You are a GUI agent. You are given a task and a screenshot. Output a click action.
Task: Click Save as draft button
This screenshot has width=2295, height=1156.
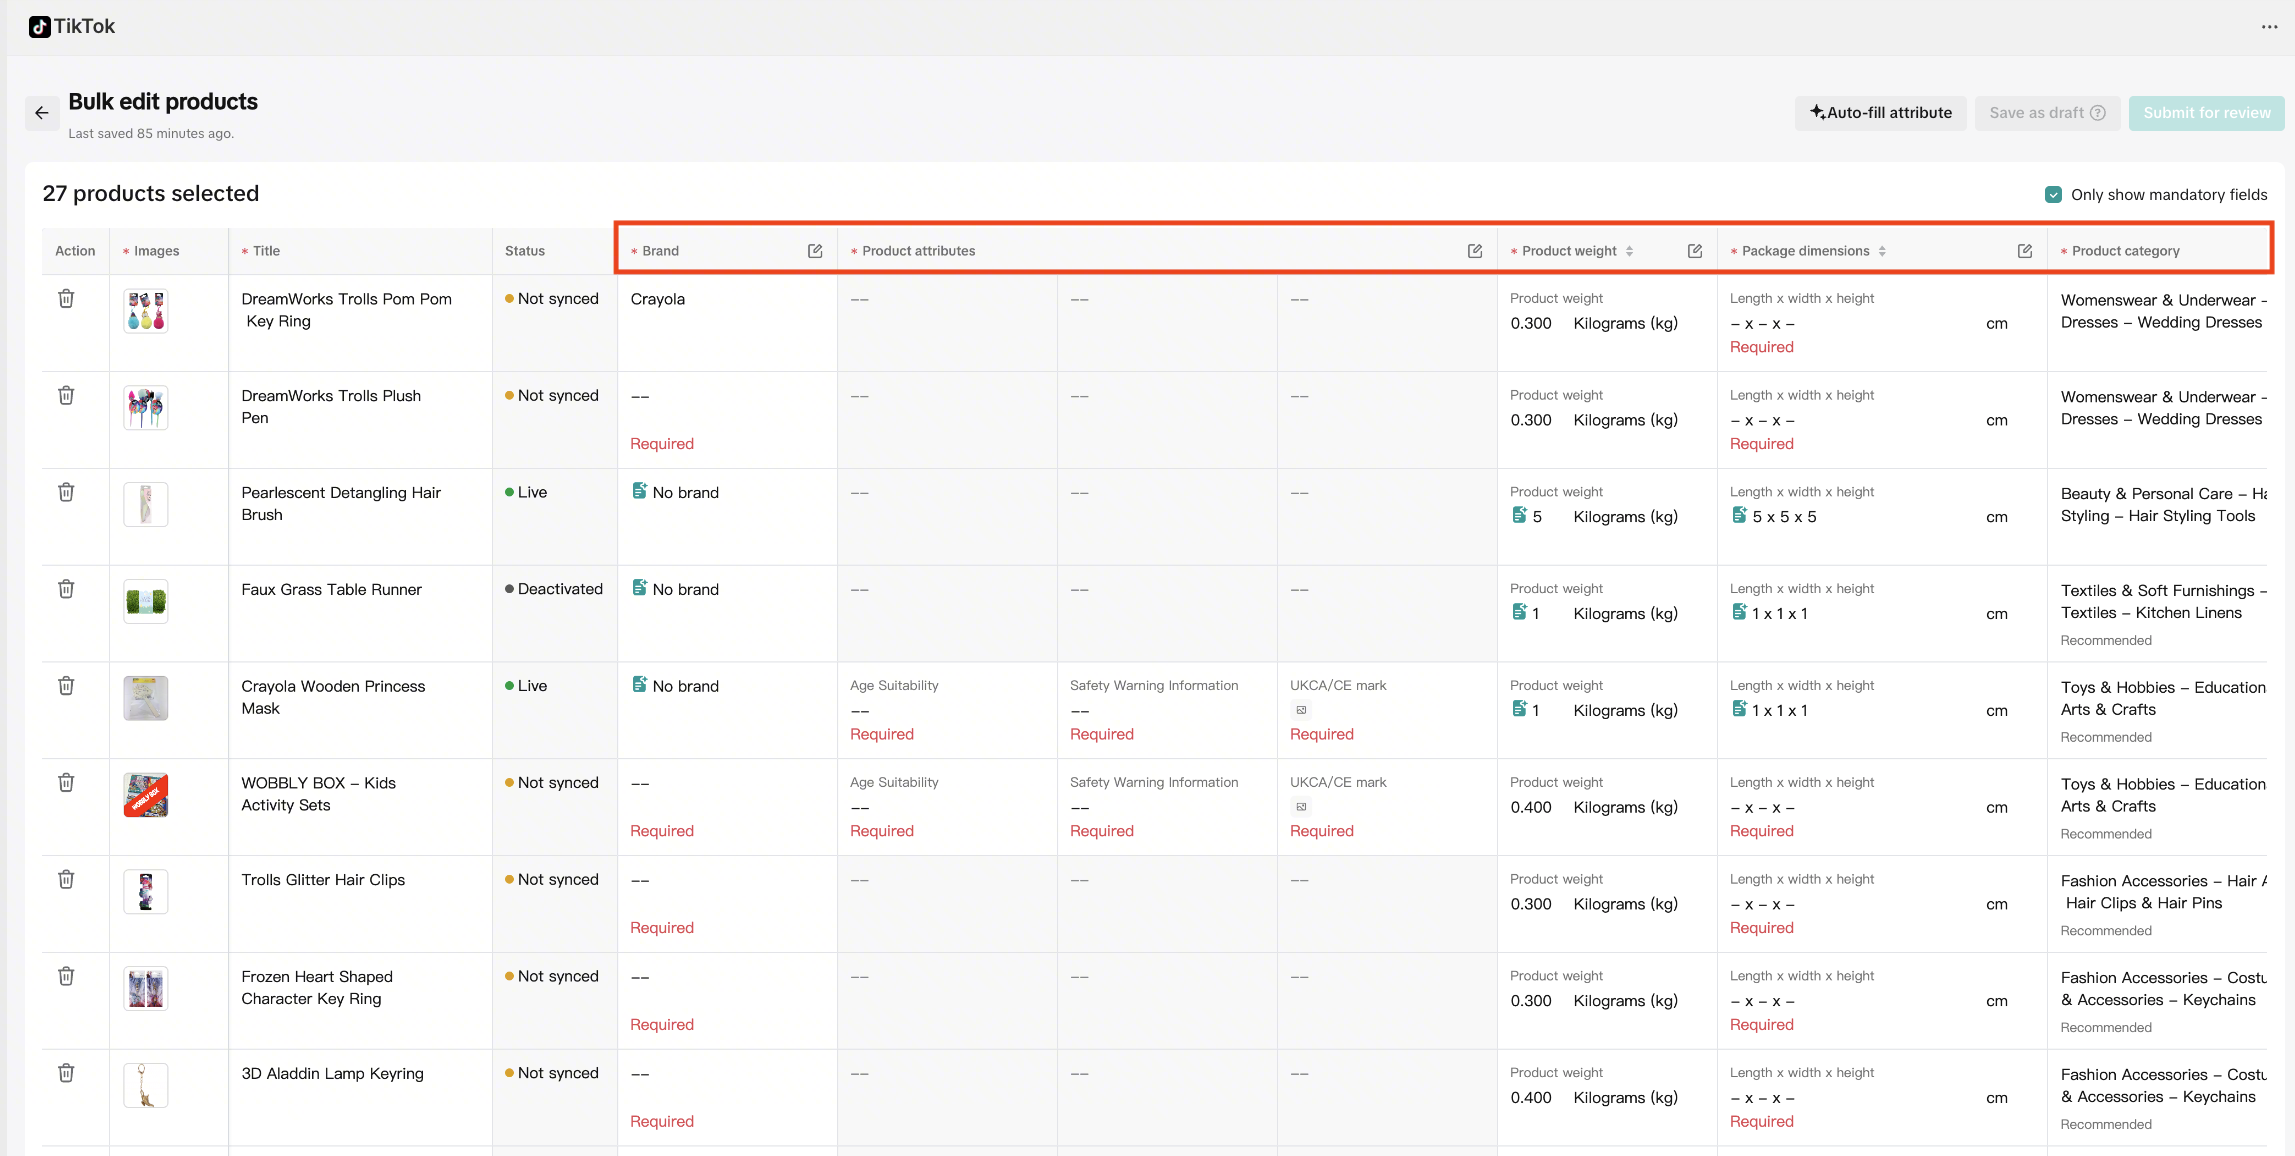(2047, 113)
